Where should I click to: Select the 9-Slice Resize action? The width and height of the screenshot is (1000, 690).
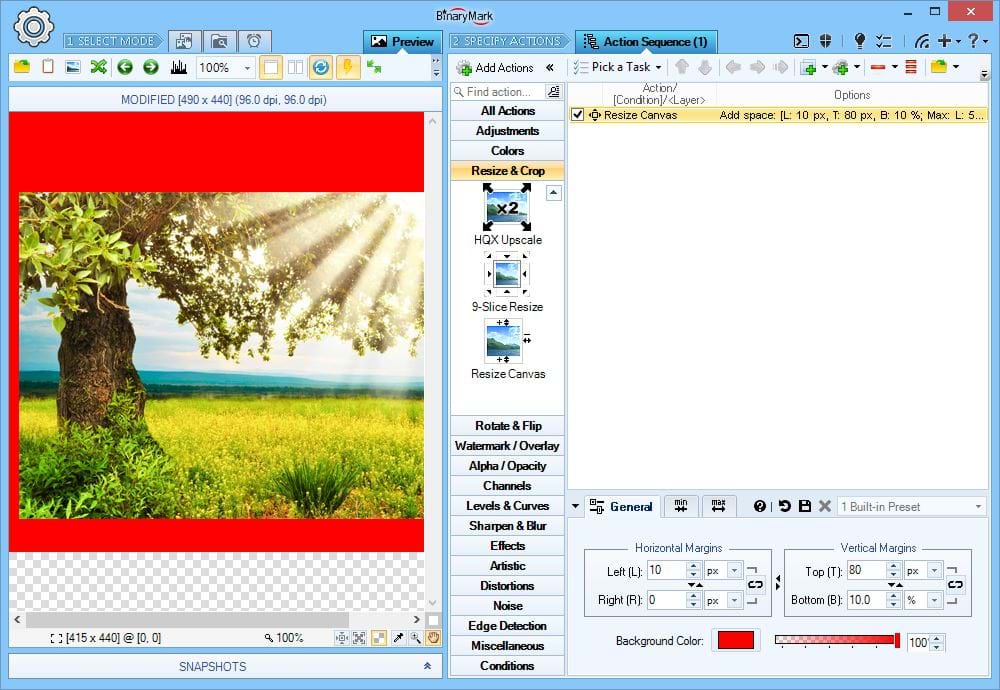tap(506, 282)
